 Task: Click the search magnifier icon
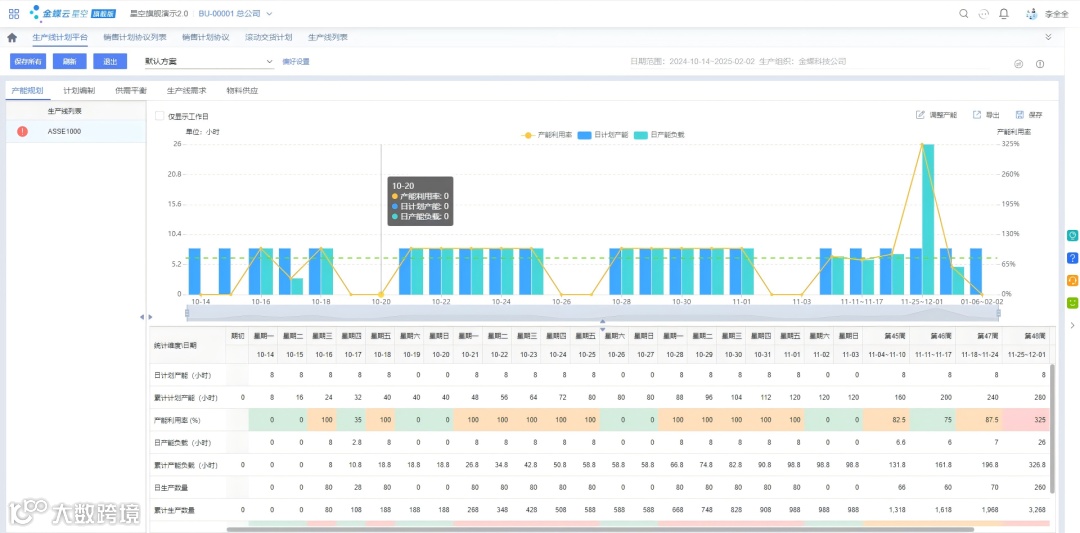coord(964,14)
